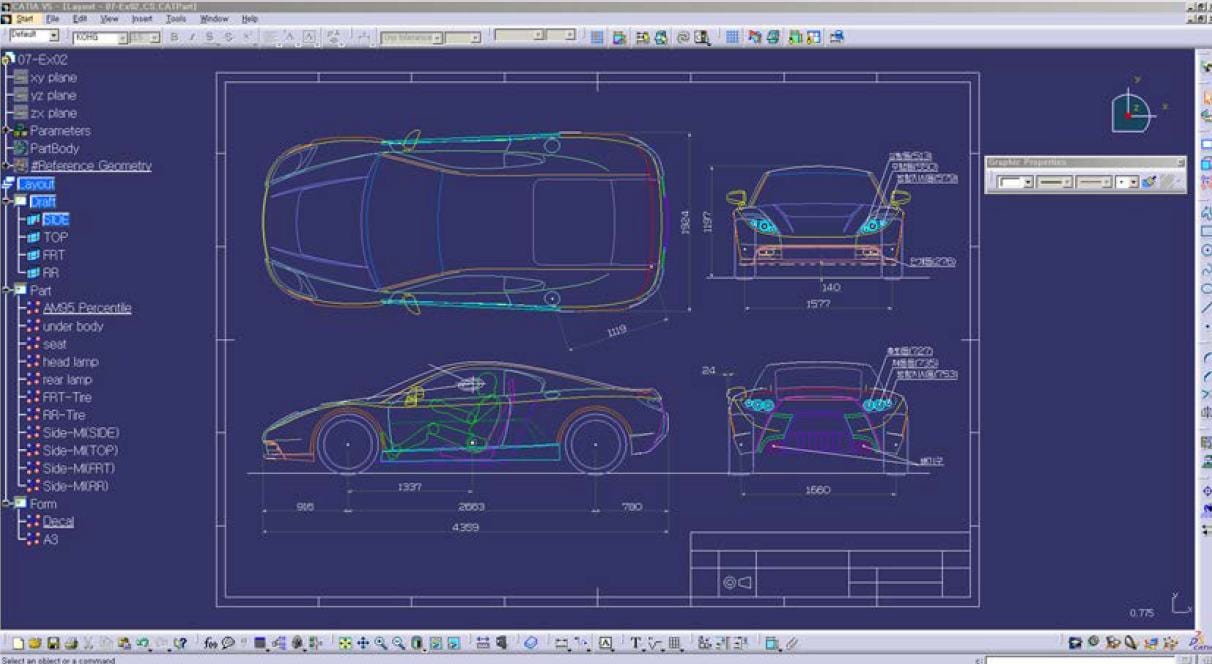Open the Help menu

(x=250, y=18)
